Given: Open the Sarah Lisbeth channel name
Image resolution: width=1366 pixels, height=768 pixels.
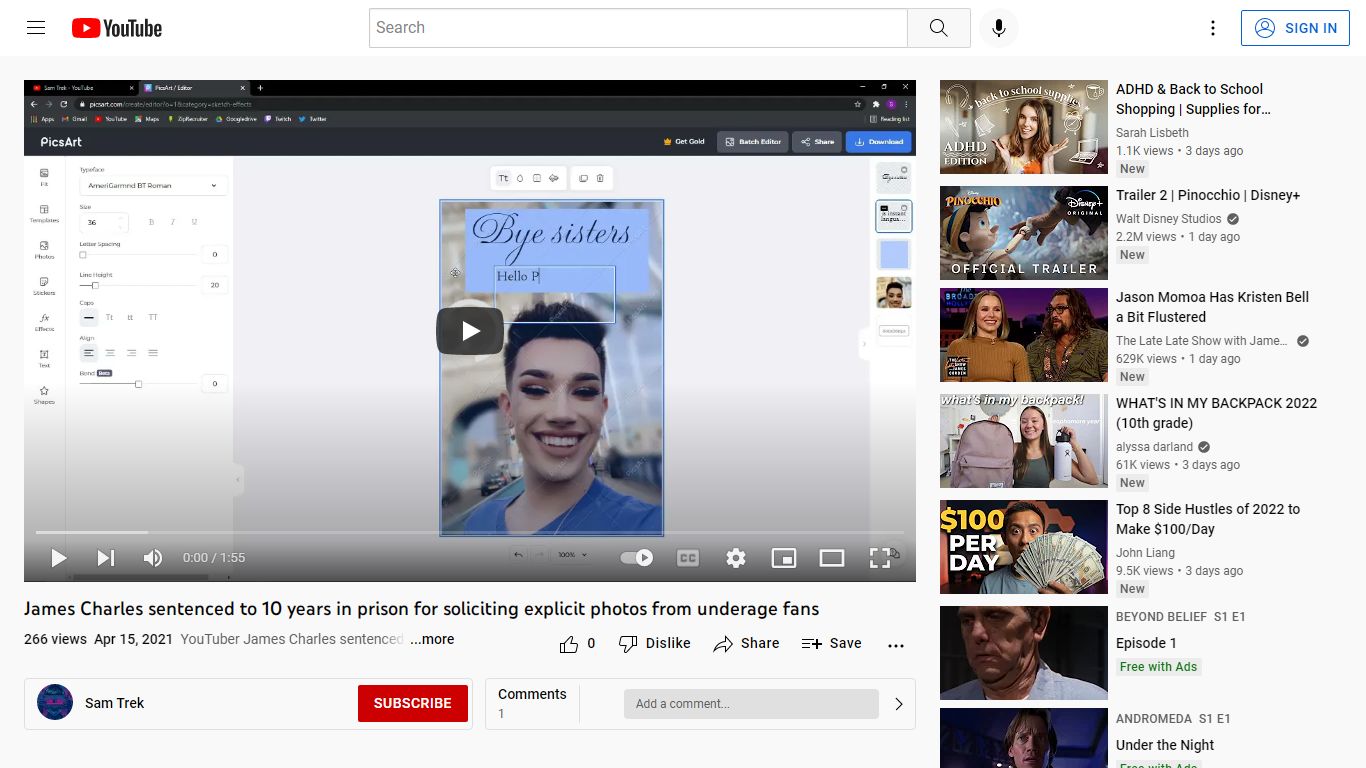Looking at the screenshot, I should 1152,133.
